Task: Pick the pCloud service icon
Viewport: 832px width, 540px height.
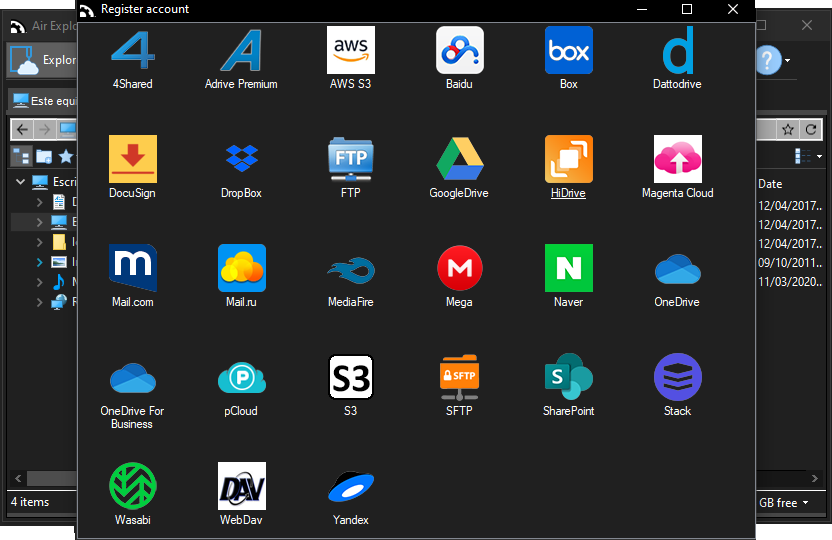Action: [x=241, y=386]
